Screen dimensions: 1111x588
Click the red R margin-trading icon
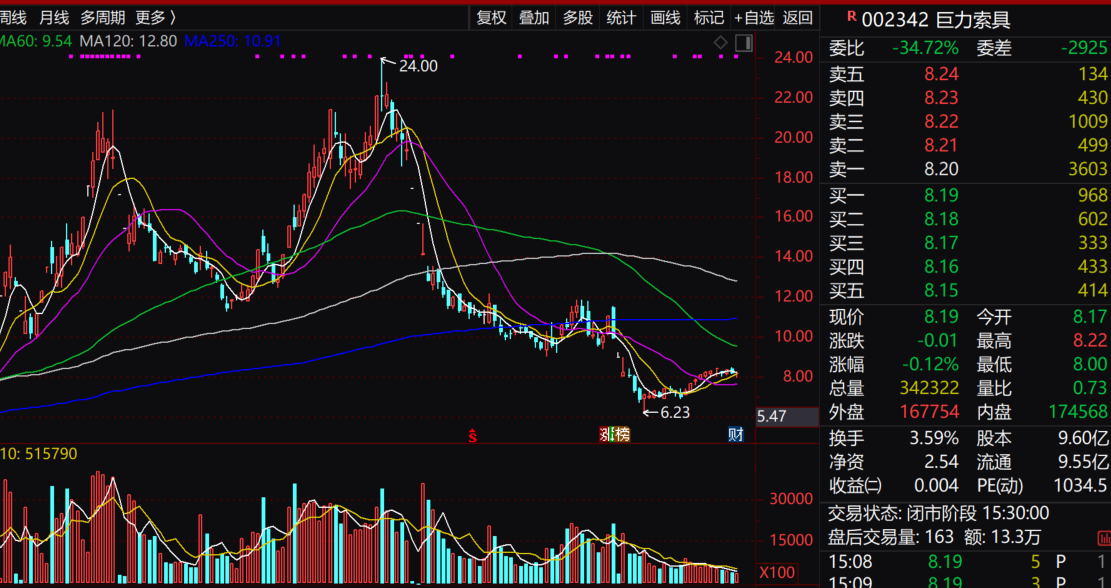(852, 15)
